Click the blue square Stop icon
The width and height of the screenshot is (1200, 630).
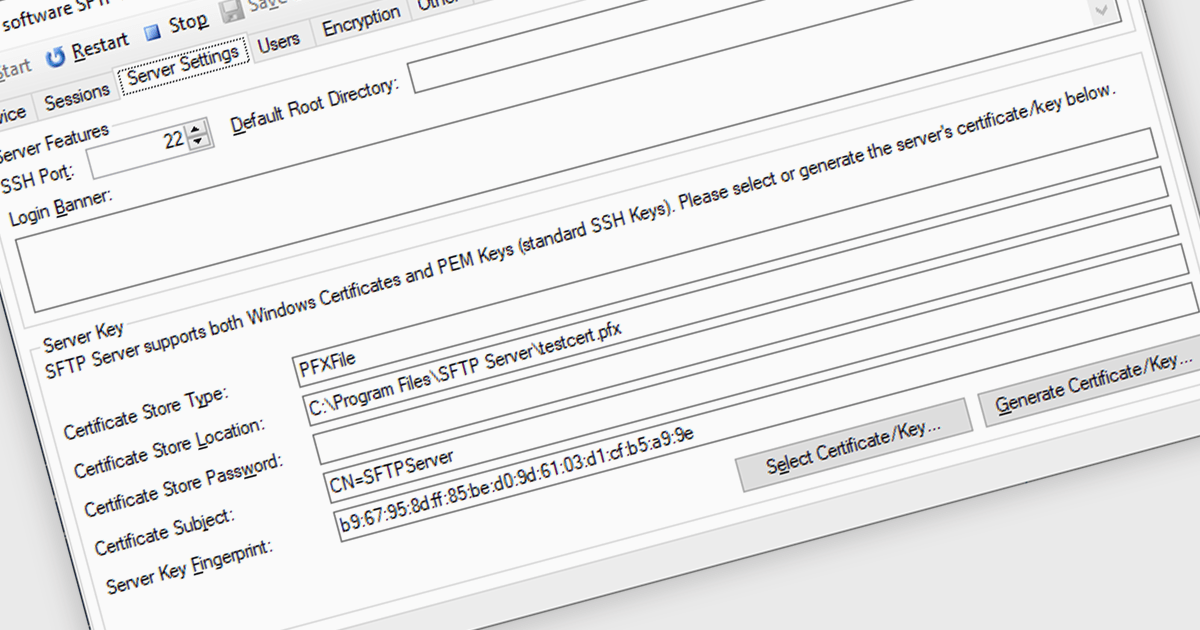point(152,33)
